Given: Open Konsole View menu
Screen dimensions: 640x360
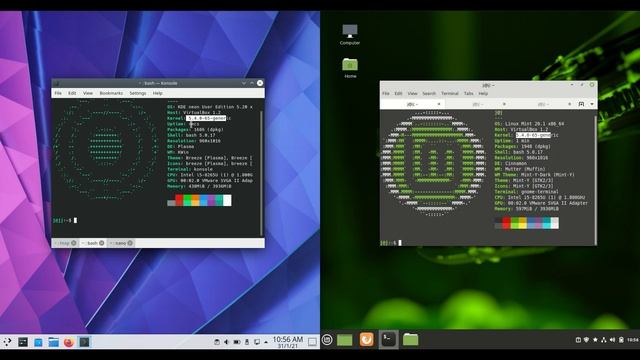Looking at the screenshot, I should tap(88, 93).
